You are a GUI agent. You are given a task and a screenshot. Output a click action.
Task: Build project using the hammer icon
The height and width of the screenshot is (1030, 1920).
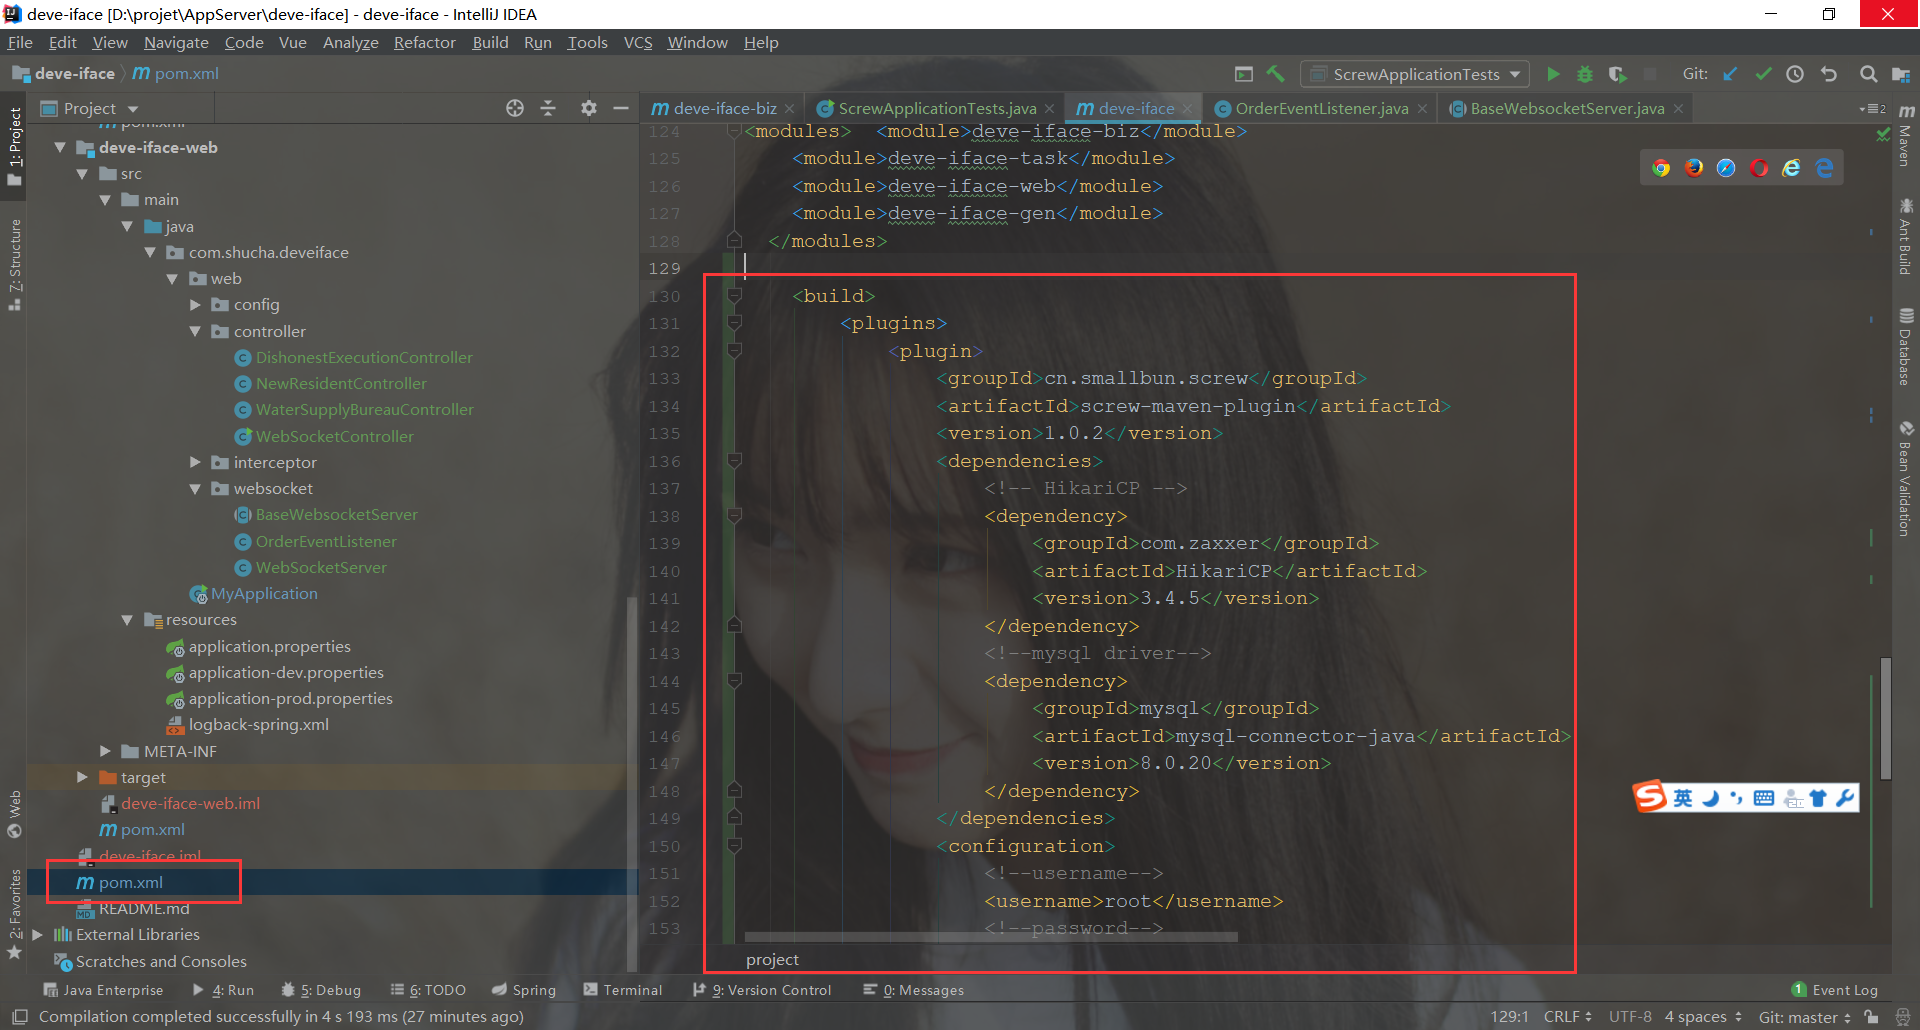(x=1276, y=73)
